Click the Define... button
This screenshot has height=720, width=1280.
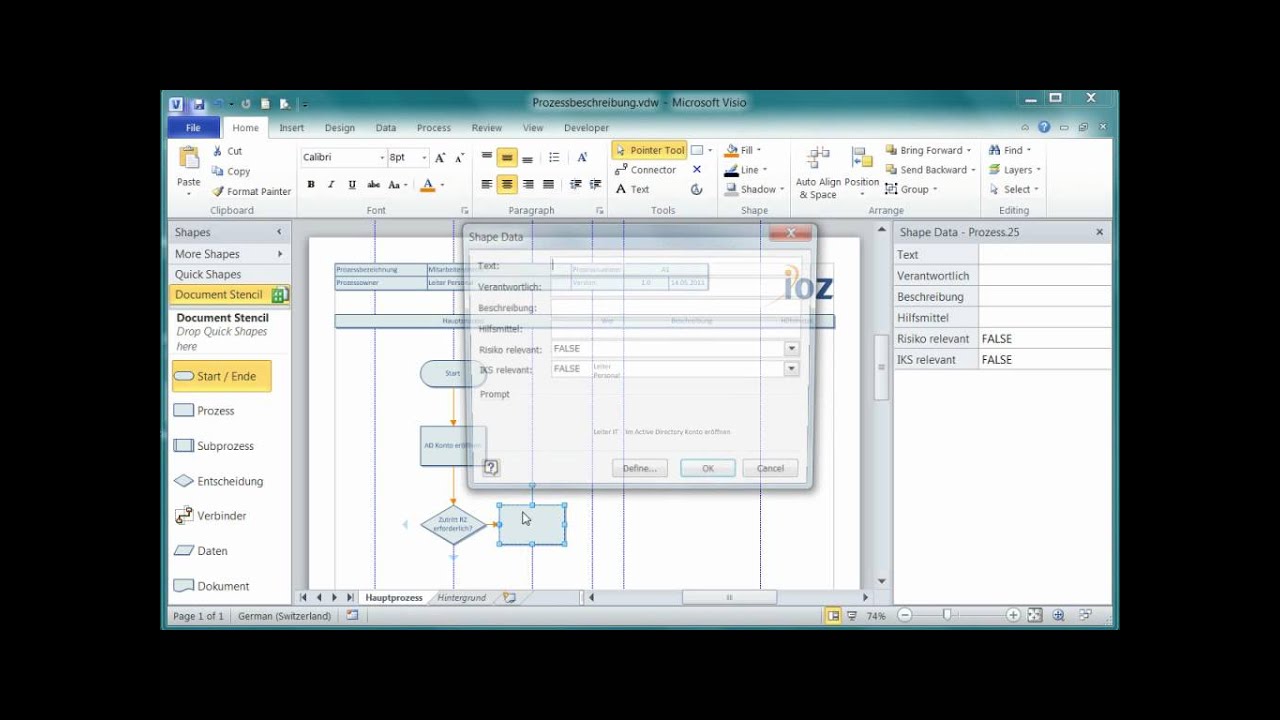click(x=639, y=468)
